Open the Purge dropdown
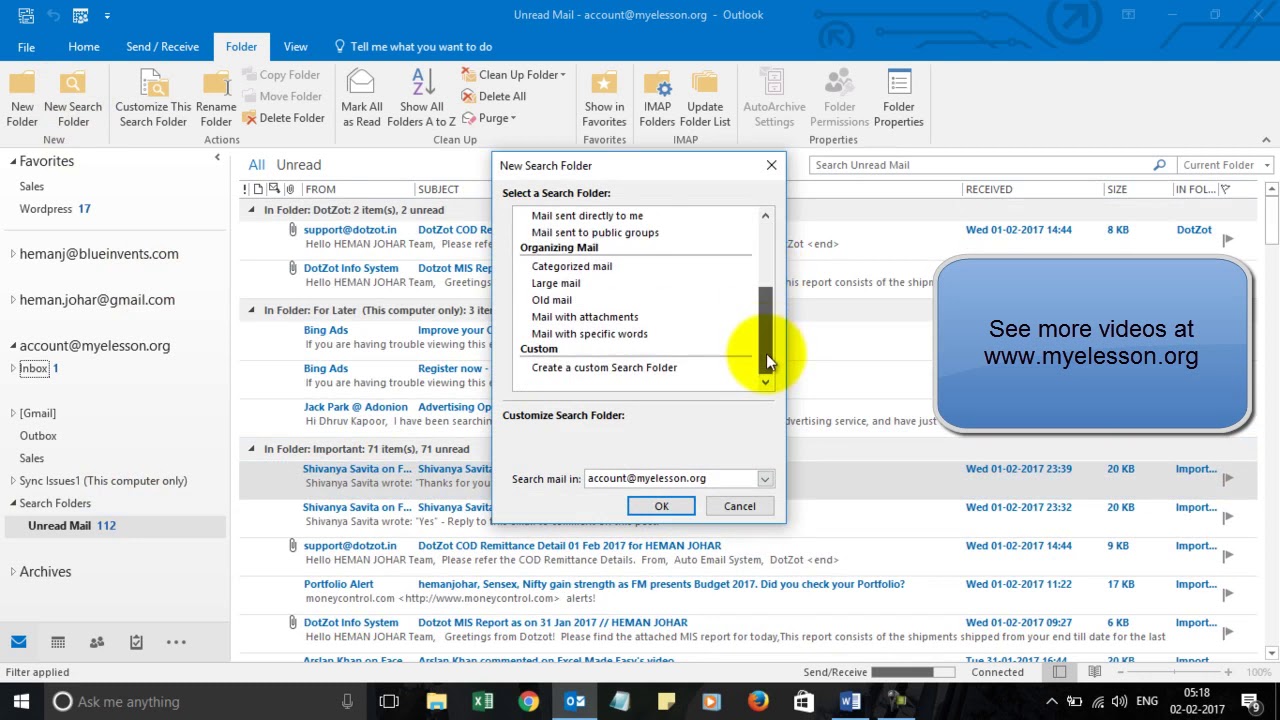Image resolution: width=1280 pixels, height=720 pixels. (489, 118)
